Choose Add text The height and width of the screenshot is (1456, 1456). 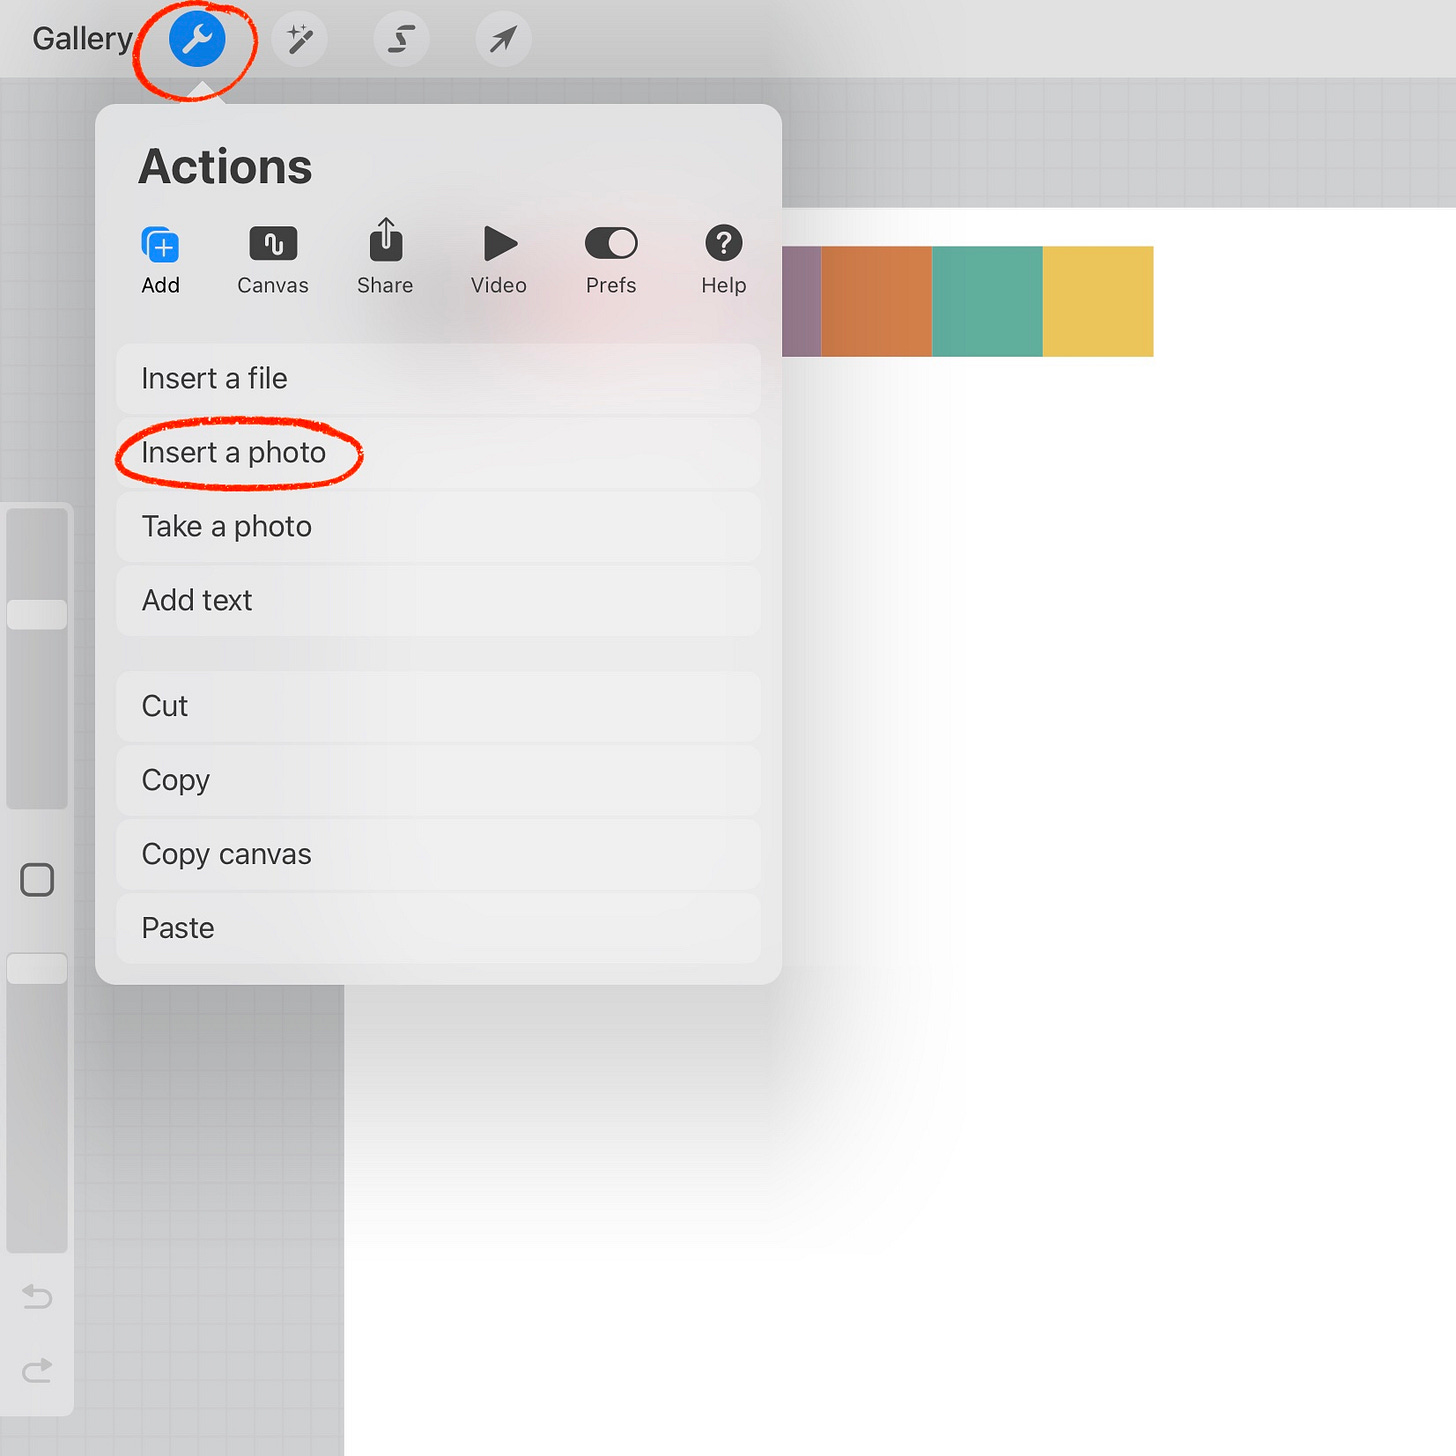click(x=438, y=601)
